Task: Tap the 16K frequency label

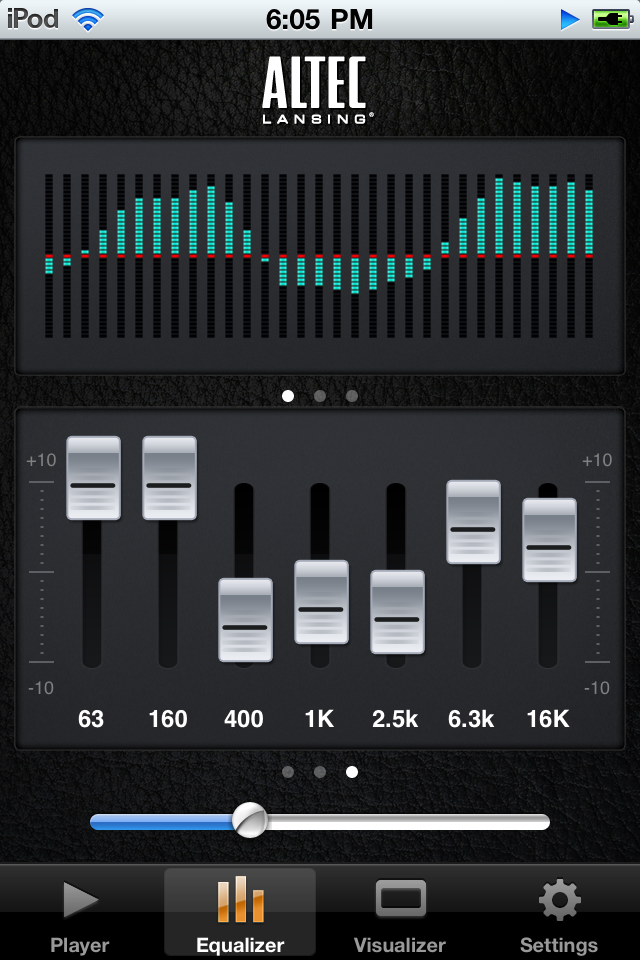Action: pos(548,719)
